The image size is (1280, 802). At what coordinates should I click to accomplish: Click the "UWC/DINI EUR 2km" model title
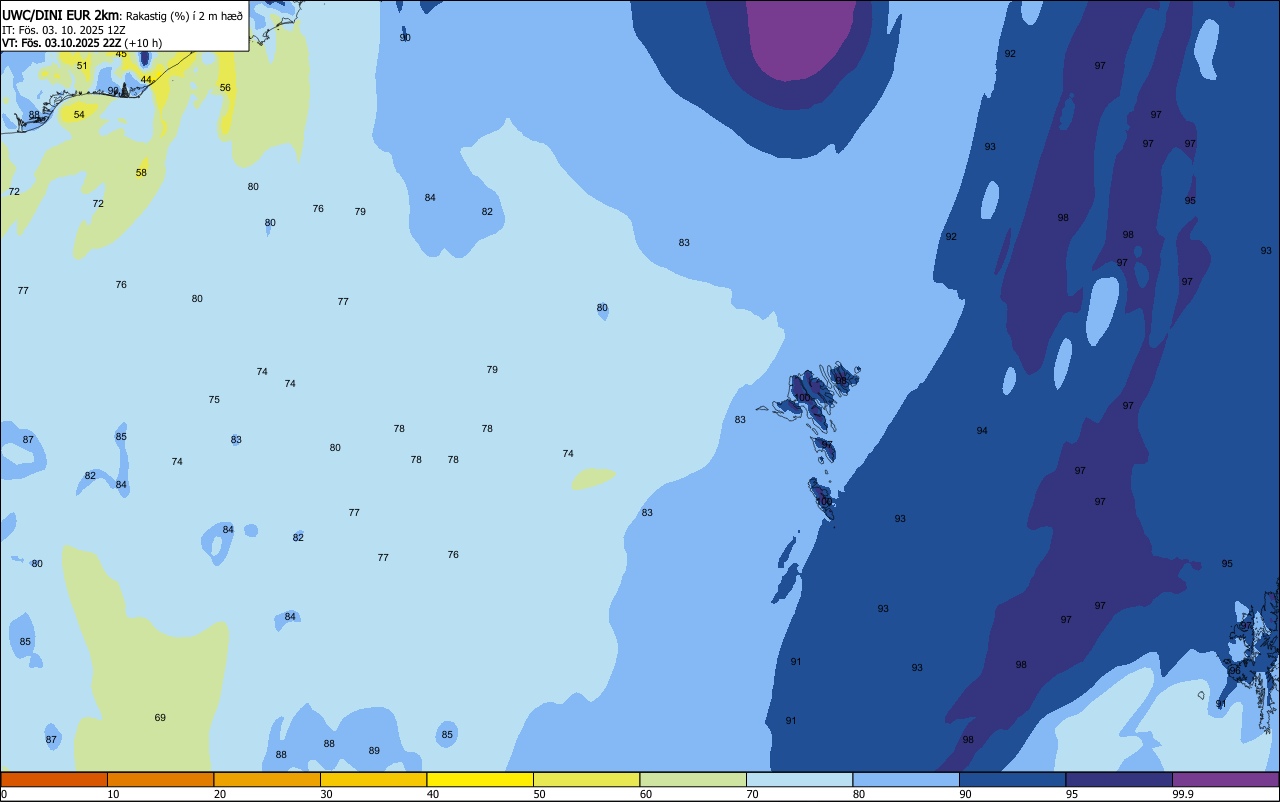coord(60,15)
